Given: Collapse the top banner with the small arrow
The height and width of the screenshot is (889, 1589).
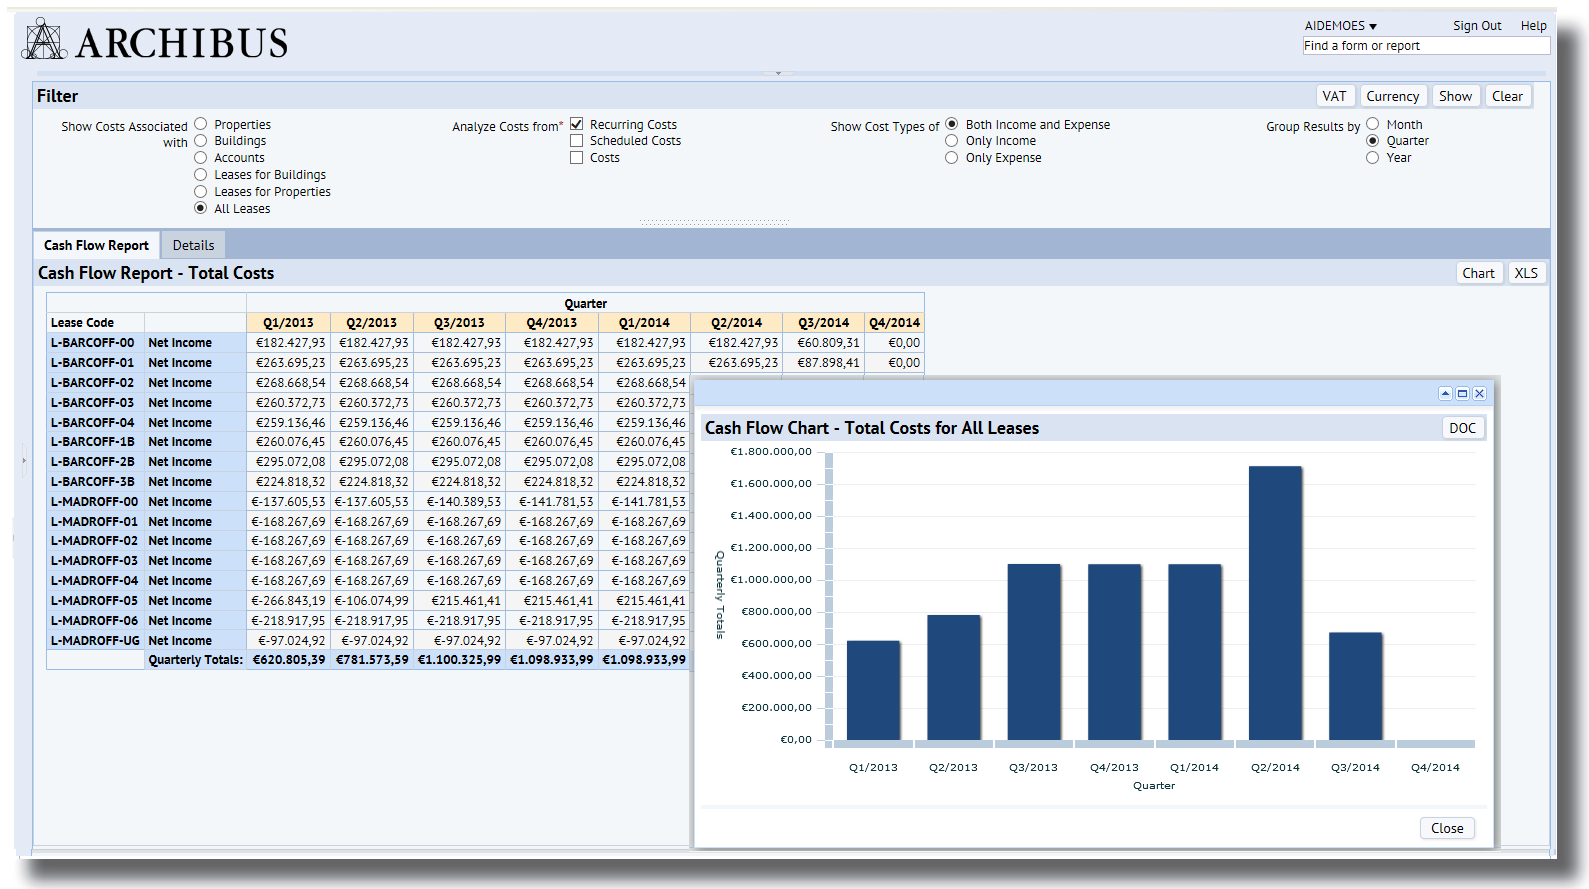Looking at the screenshot, I should (778, 73).
